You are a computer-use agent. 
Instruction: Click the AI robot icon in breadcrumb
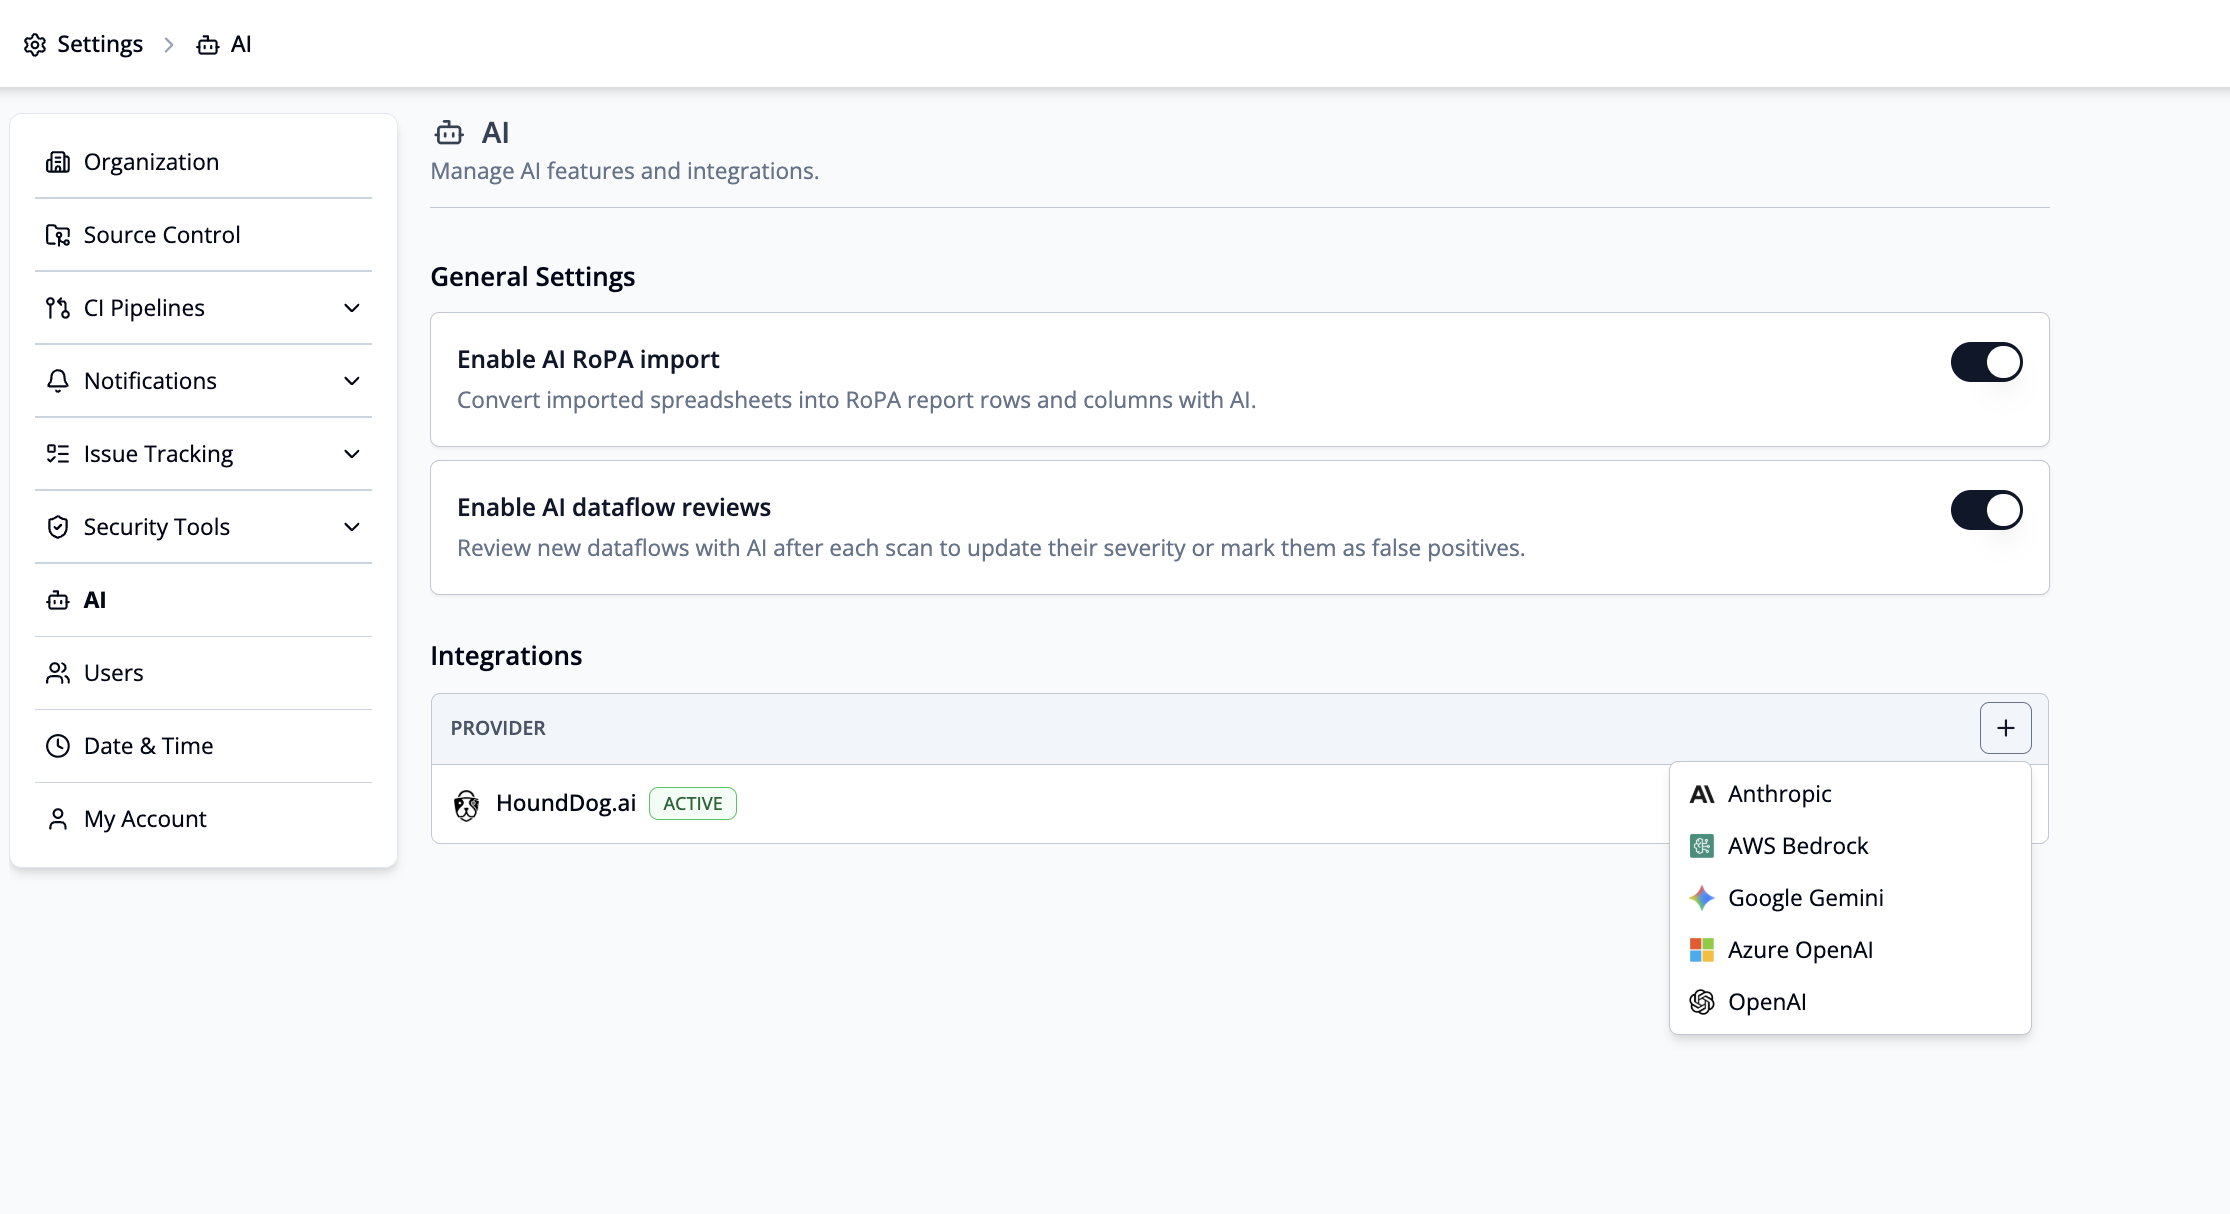(208, 45)
